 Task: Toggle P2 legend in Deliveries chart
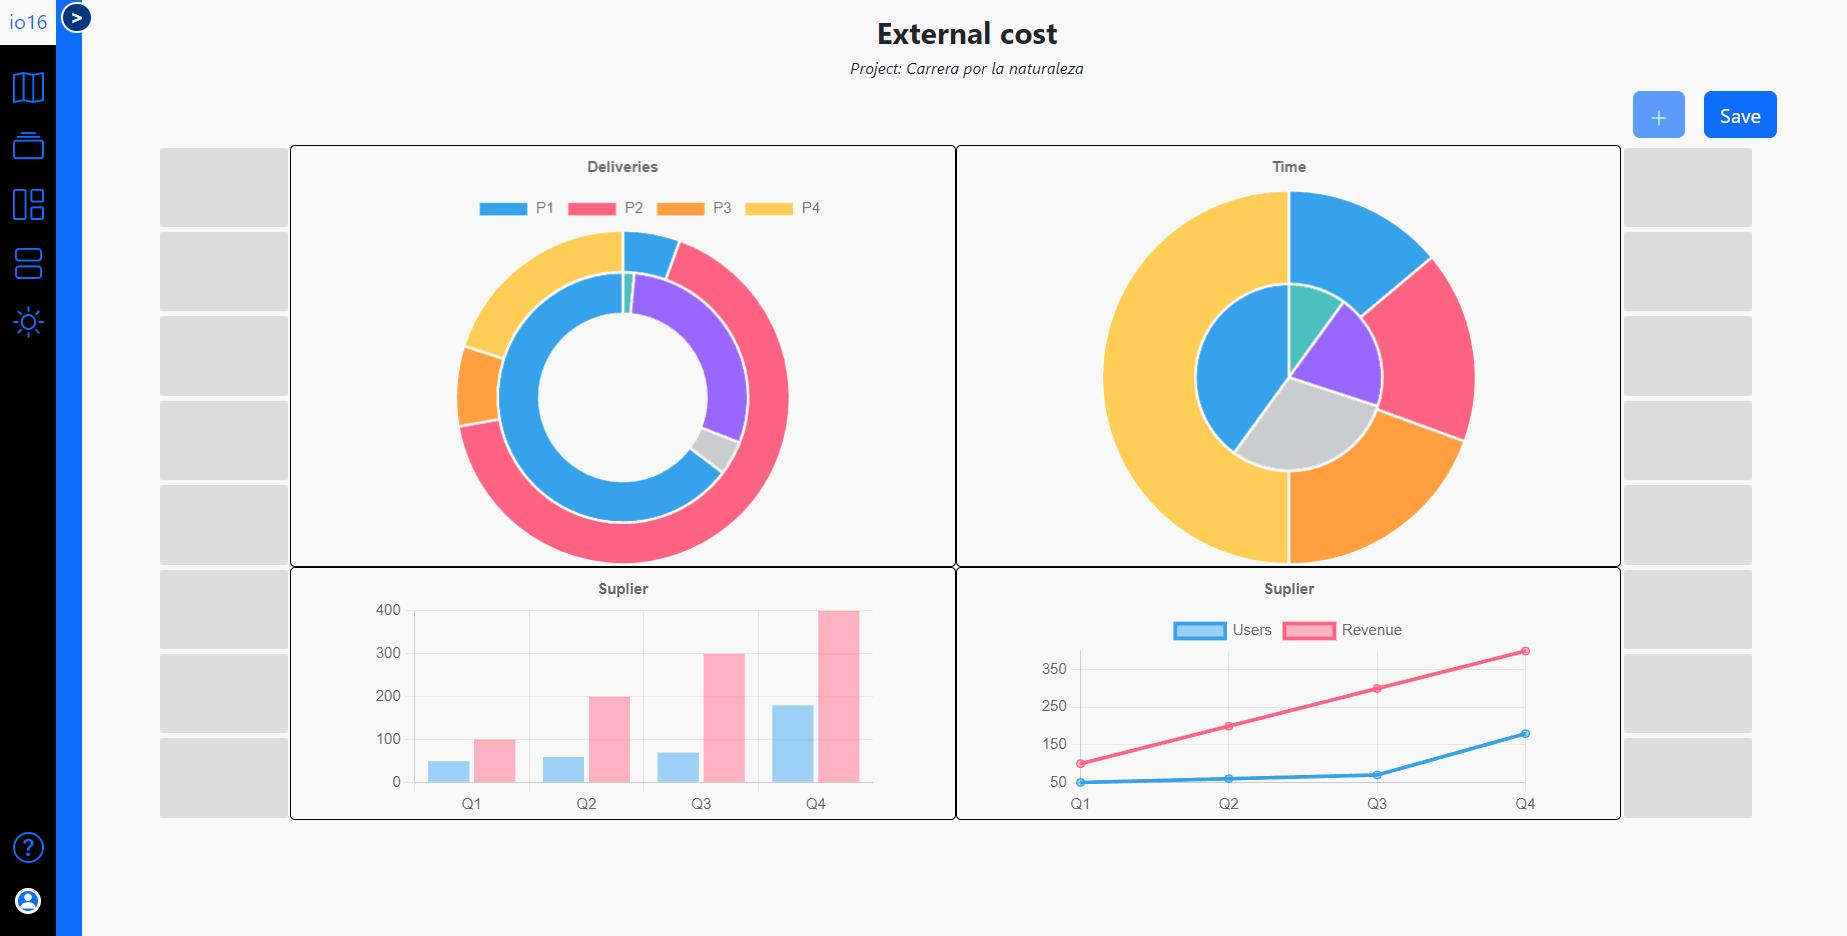(x=605, y=208)
